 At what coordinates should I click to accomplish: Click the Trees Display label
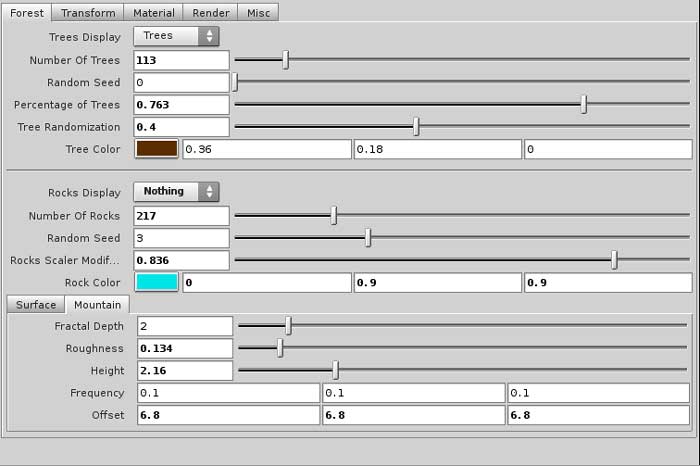coord(85,37)
